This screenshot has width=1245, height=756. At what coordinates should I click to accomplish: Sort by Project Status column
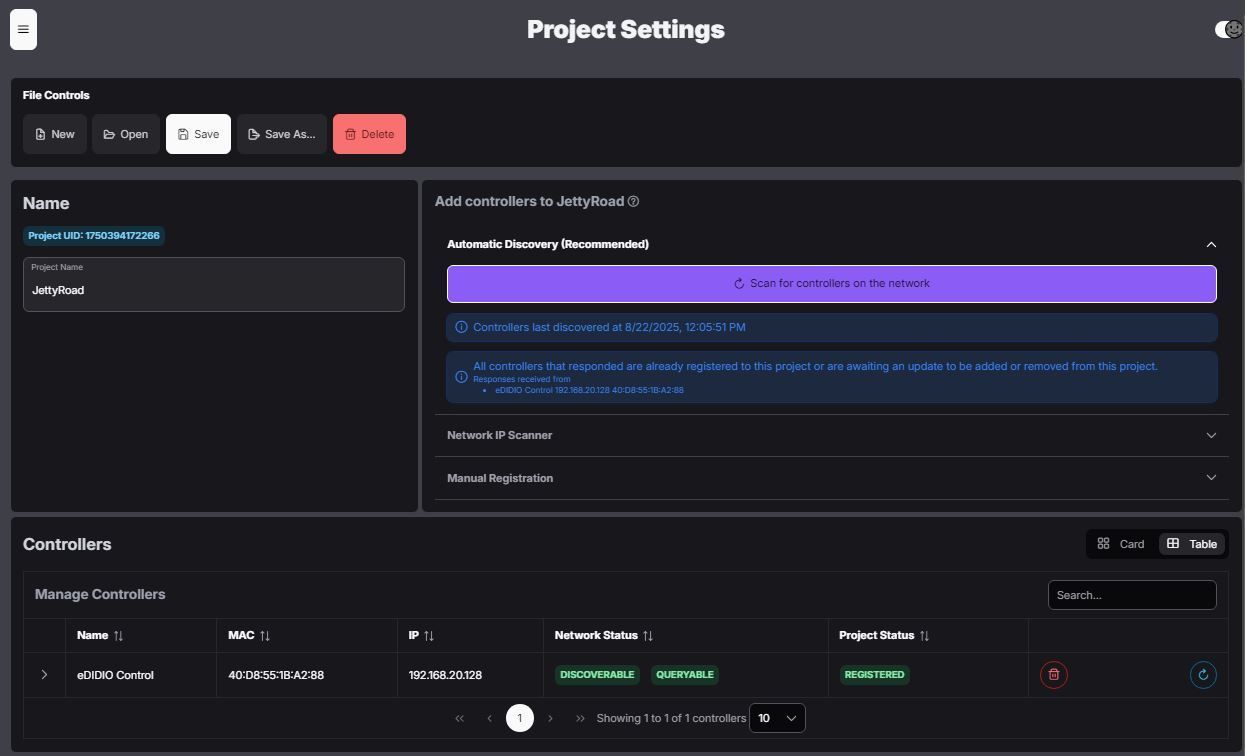click(924, 636)
